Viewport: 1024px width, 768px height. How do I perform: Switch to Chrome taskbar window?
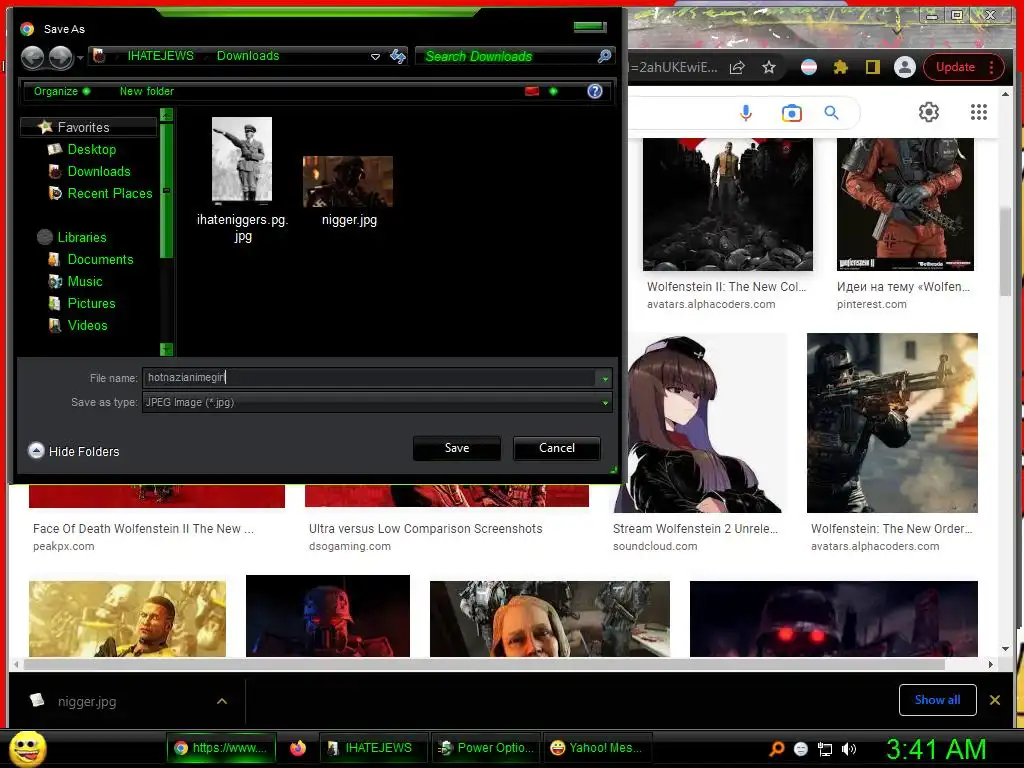pyautogui.click(x=221, y=748)
